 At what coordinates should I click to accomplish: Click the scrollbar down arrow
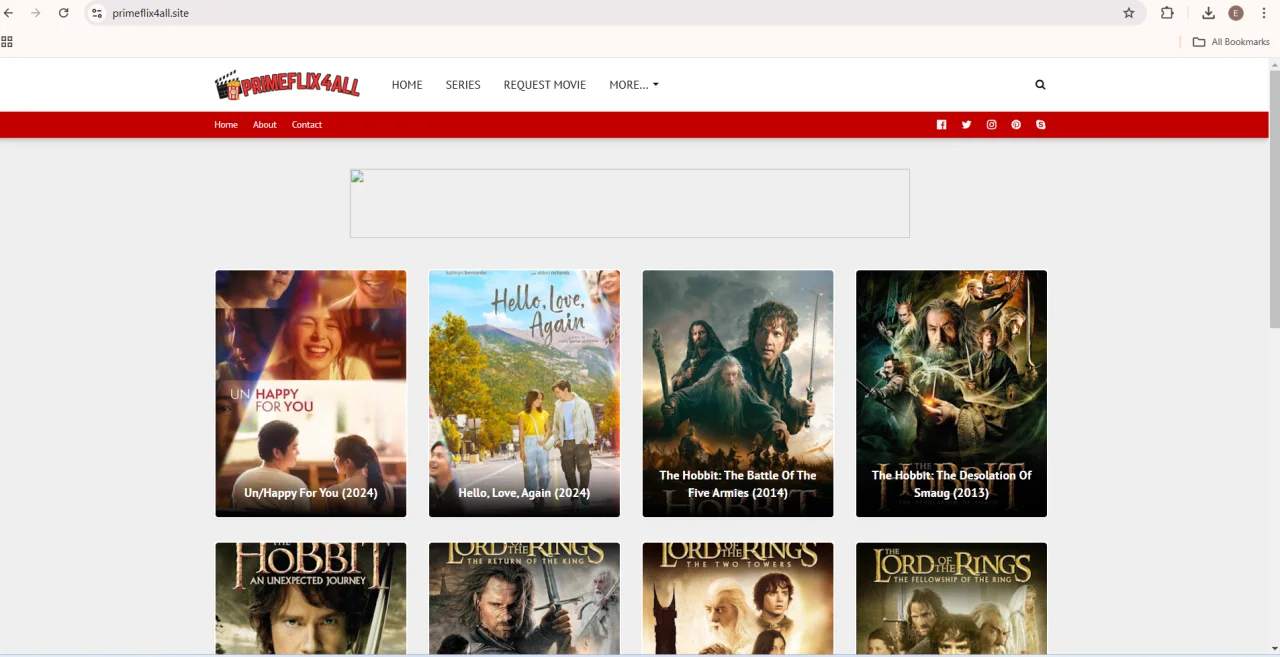coord(1274,648)
